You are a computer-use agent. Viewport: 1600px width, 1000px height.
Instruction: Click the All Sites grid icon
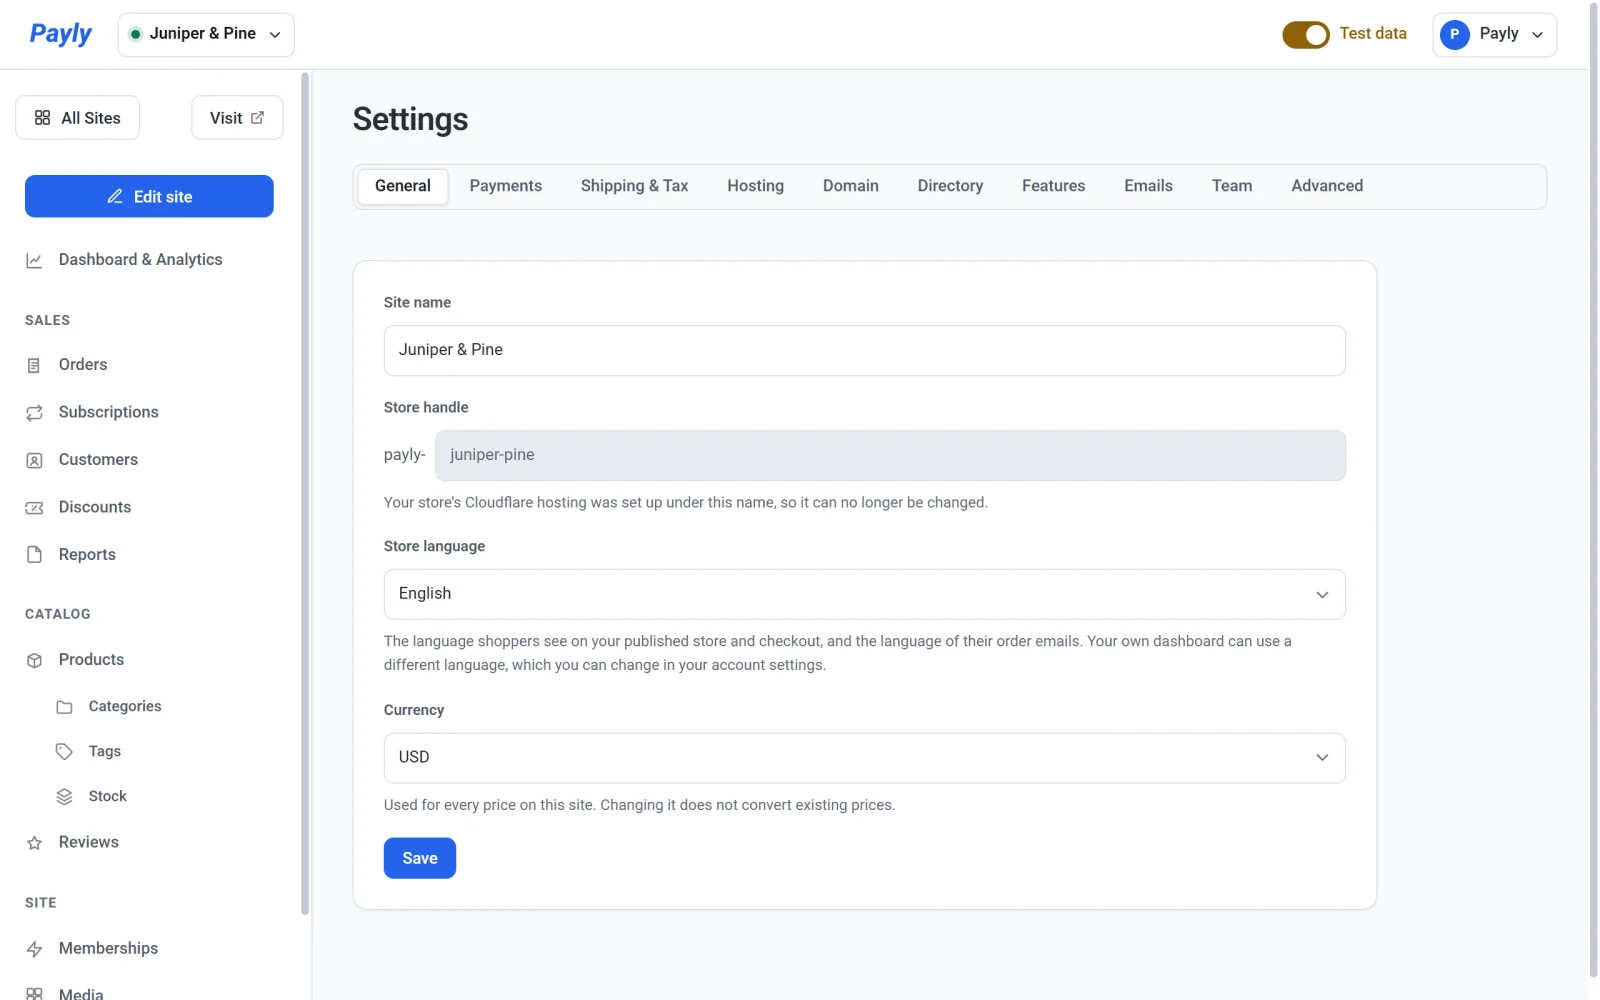click(42, 118)
